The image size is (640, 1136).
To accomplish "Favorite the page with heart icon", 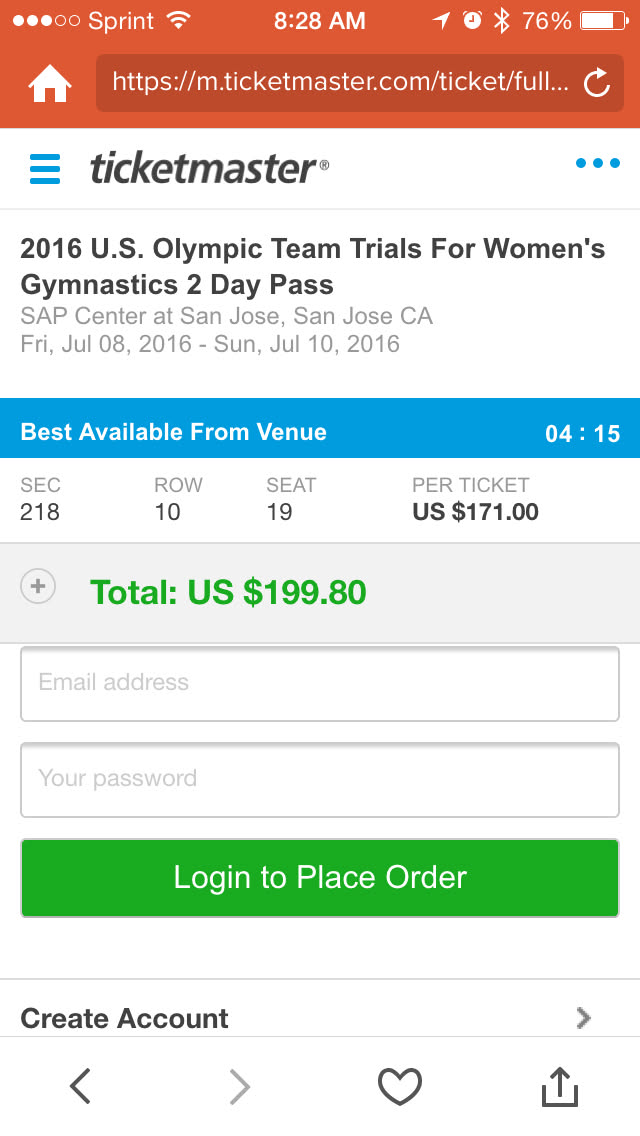I will [x=399, y=1086].
